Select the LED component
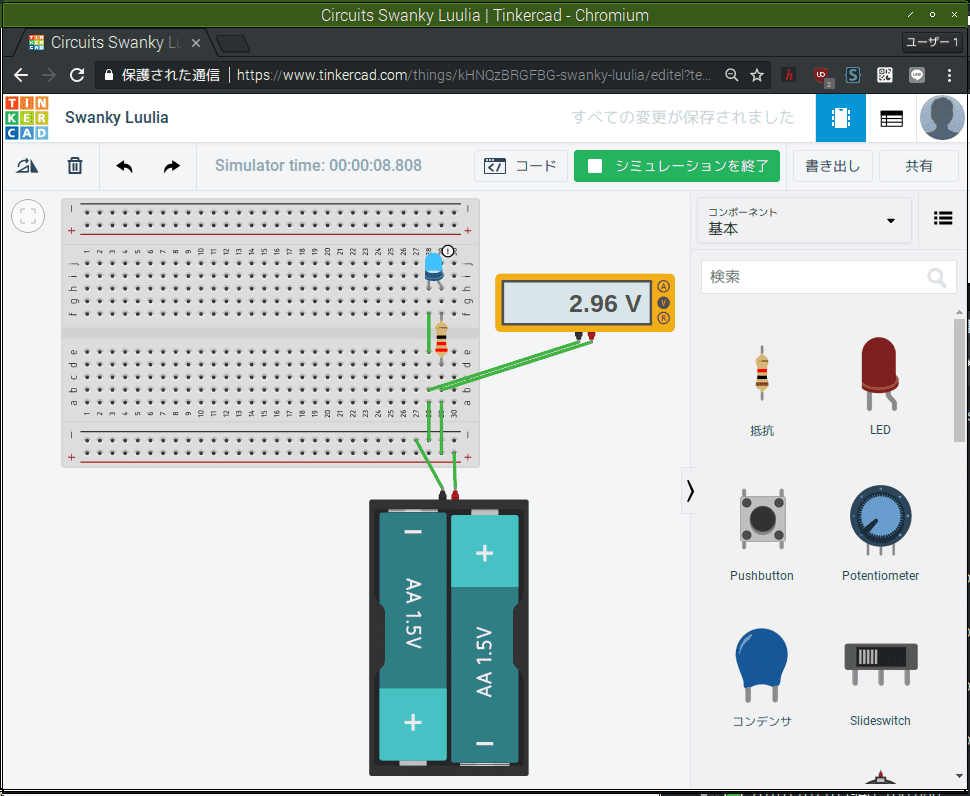 [x=880, y=387]
